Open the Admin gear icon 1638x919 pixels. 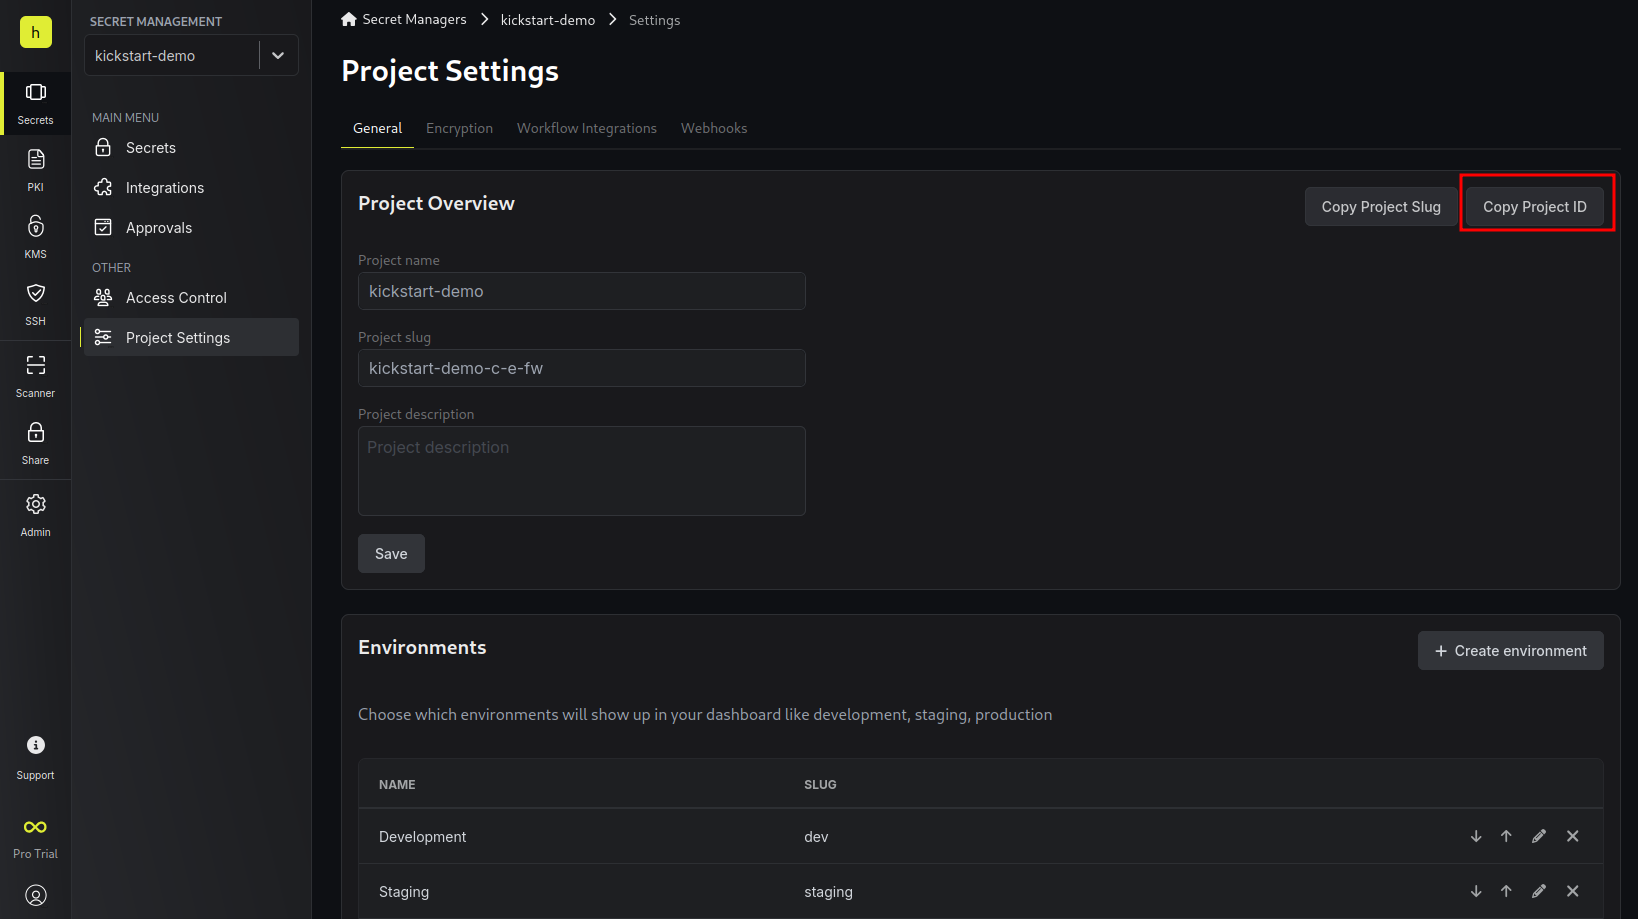[35, 504]
